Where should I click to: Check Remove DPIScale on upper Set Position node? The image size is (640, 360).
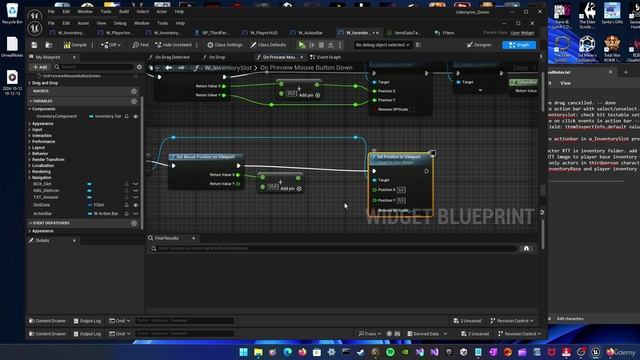(411, 109)
